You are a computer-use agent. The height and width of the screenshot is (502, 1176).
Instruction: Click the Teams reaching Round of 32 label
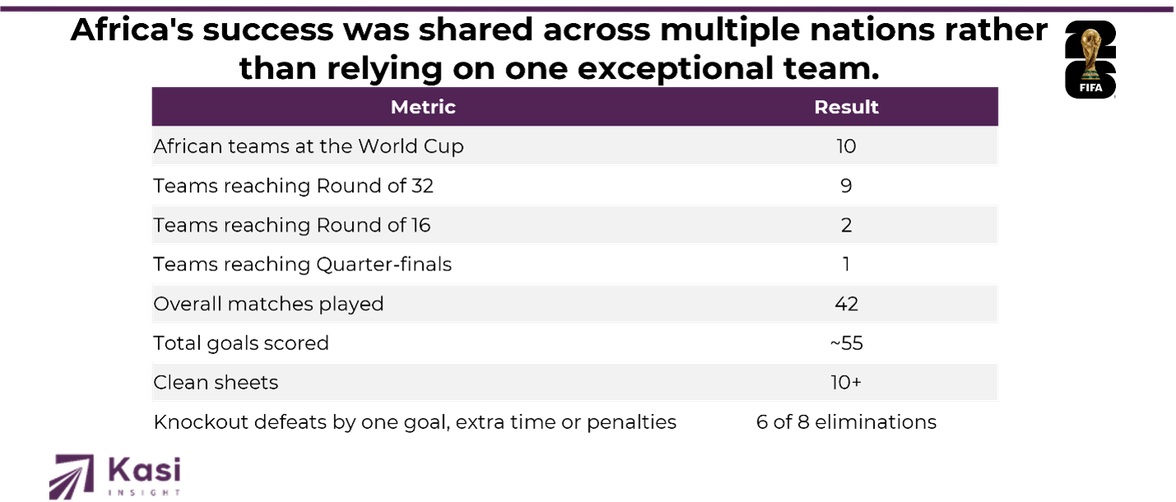pyautogui.click(x=293, y=186)
